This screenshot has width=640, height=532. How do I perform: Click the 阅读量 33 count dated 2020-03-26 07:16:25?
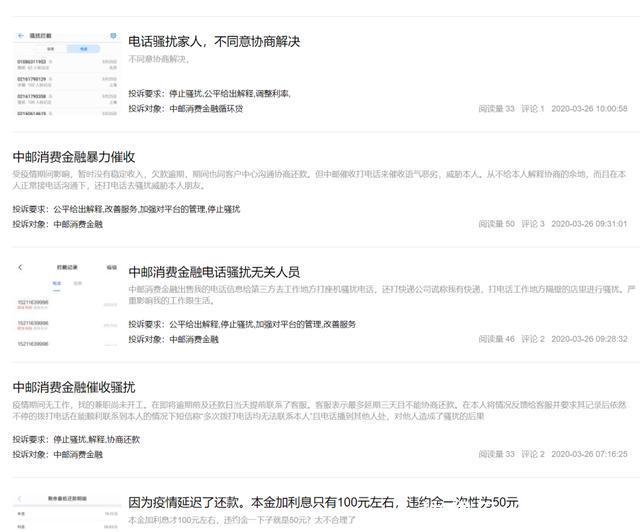point(496,454)
